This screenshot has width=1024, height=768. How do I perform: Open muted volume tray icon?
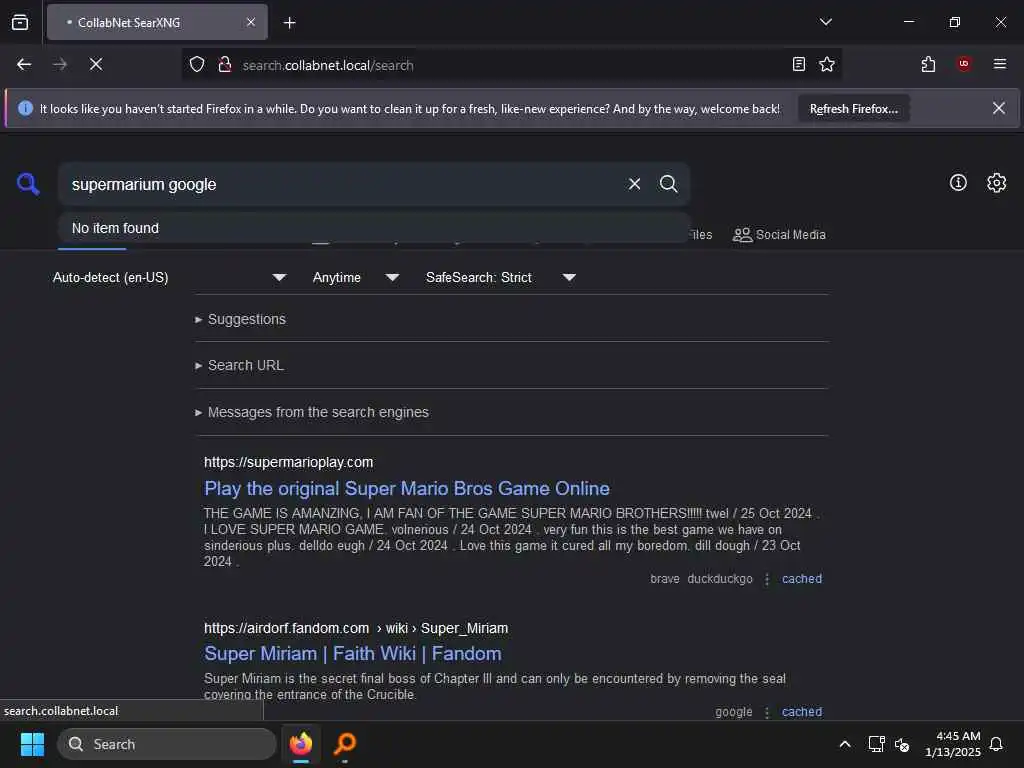point(902,744)
